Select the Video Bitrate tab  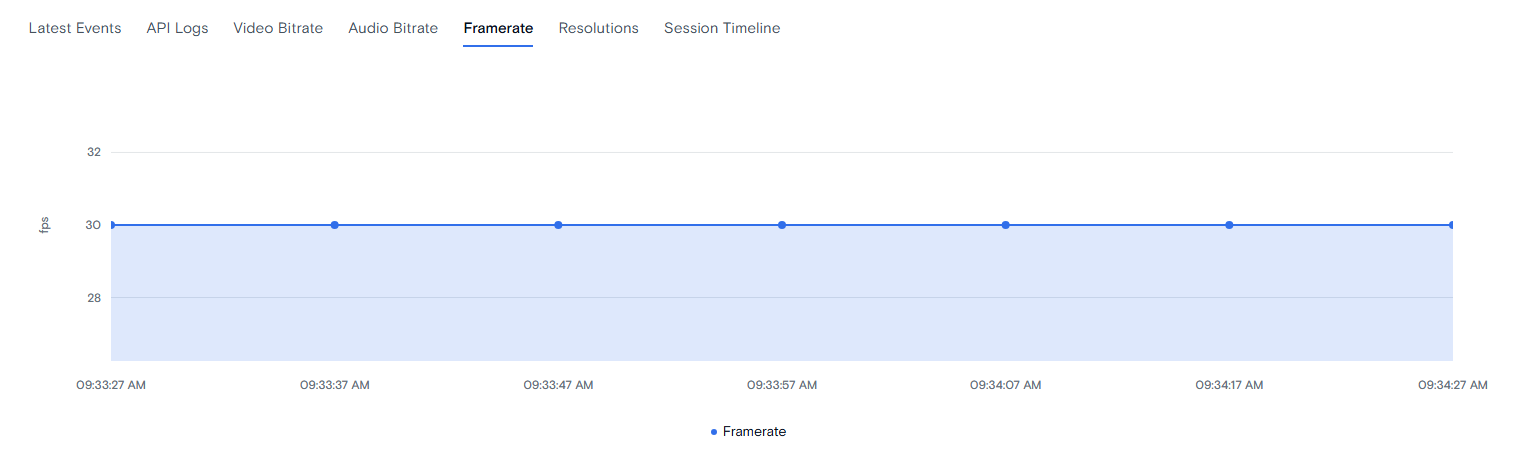tap(278, 28)
